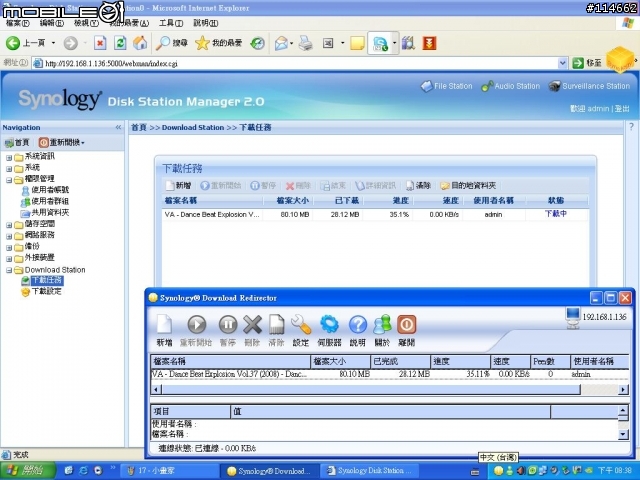640x480 pixels.
Task: Expand the 系統 tree node
Action: coord(9,169)
